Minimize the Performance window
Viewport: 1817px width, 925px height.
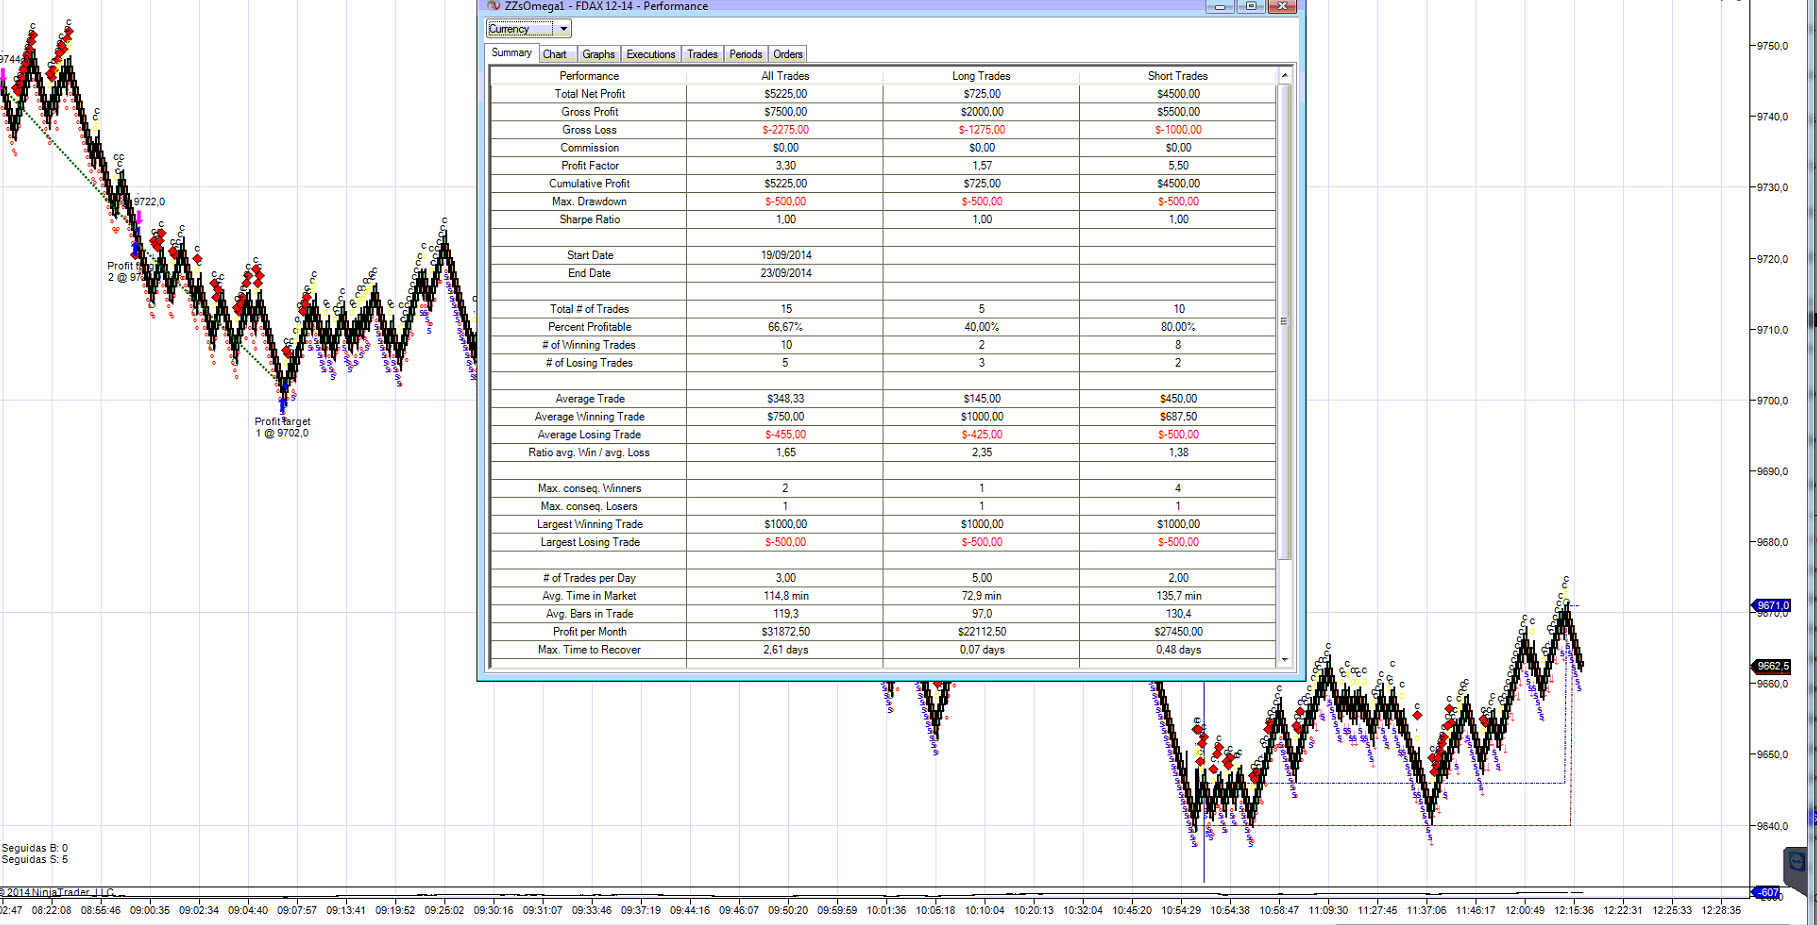coord(1220,6)
